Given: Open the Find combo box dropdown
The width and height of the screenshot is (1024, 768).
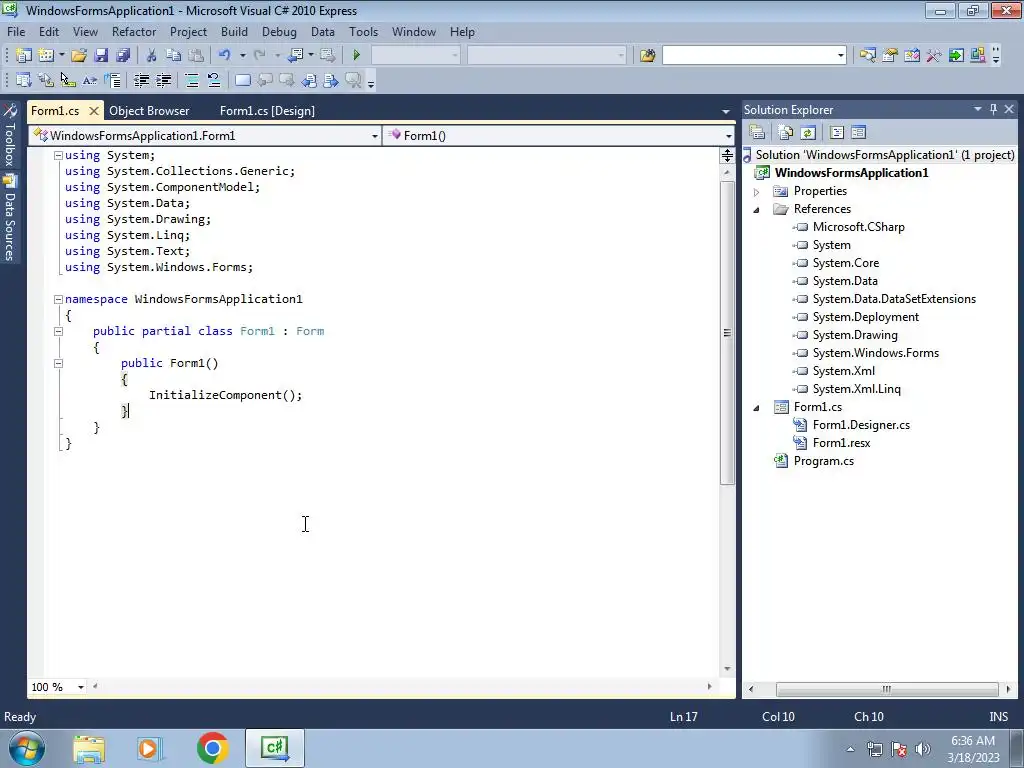Looking at the screenshot, I should tap(840, 56).
